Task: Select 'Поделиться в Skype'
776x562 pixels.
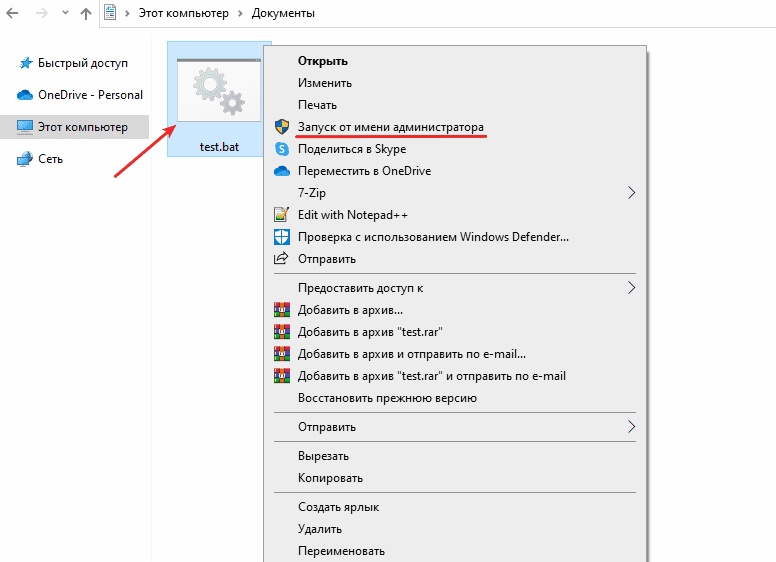Action: click(352, 149)
